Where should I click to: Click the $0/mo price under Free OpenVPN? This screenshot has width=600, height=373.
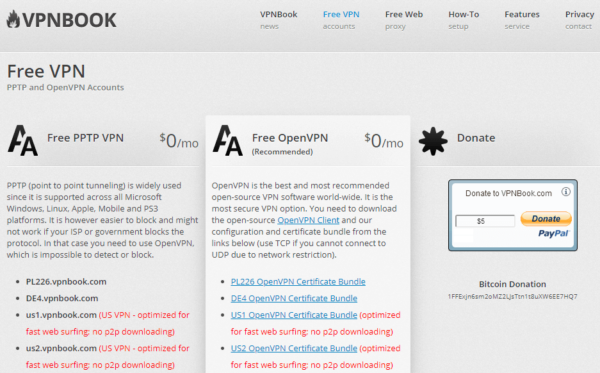coord(384,141)
